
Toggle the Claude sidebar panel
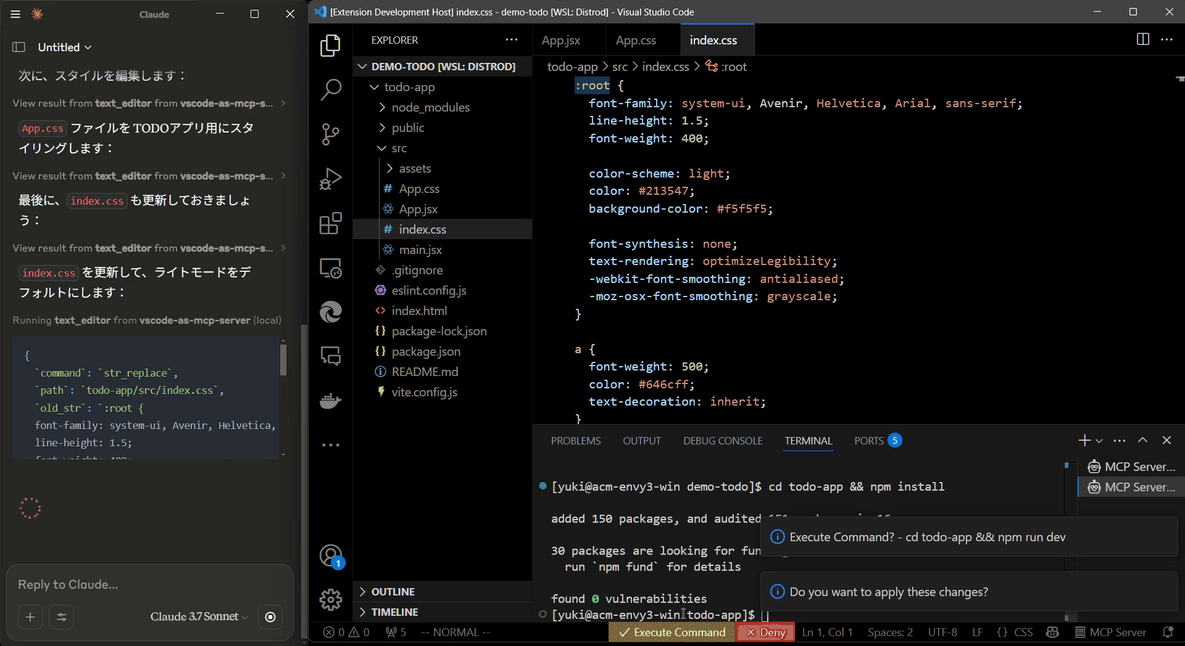[19, 47]
